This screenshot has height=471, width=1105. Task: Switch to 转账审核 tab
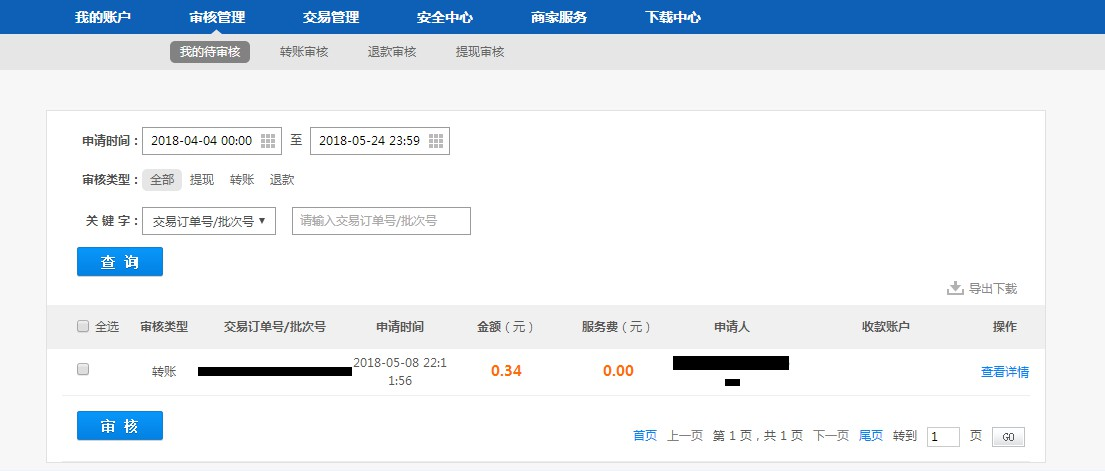pyautogui.click(x=304, y=52)
